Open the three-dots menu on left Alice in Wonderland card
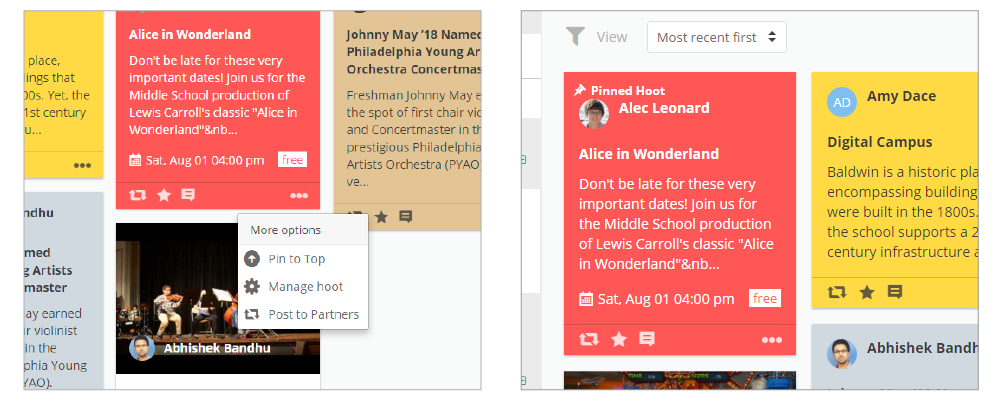Screen dimensions: 1002x401 click(298, 196)
